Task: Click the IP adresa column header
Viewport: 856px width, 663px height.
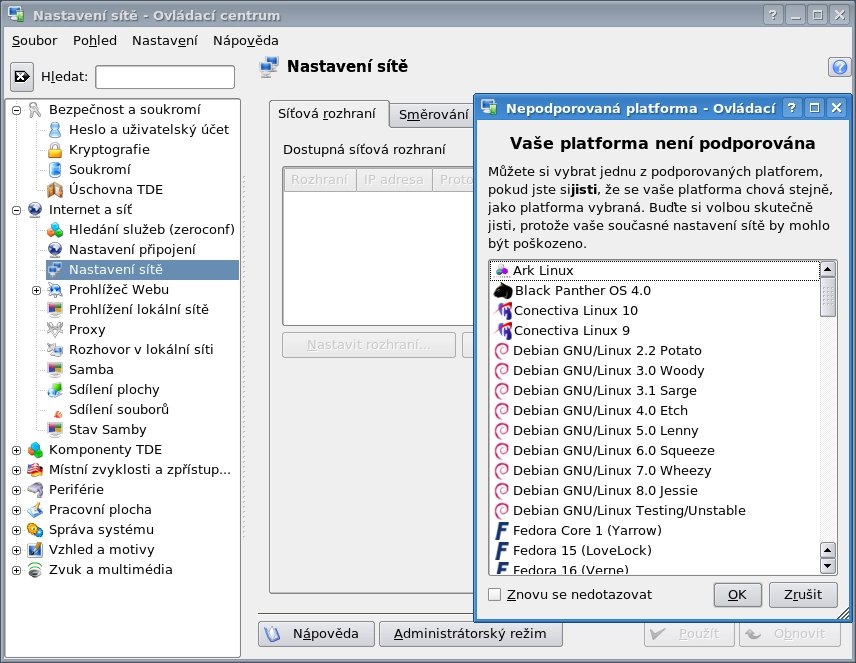Action: coord(394,180)
